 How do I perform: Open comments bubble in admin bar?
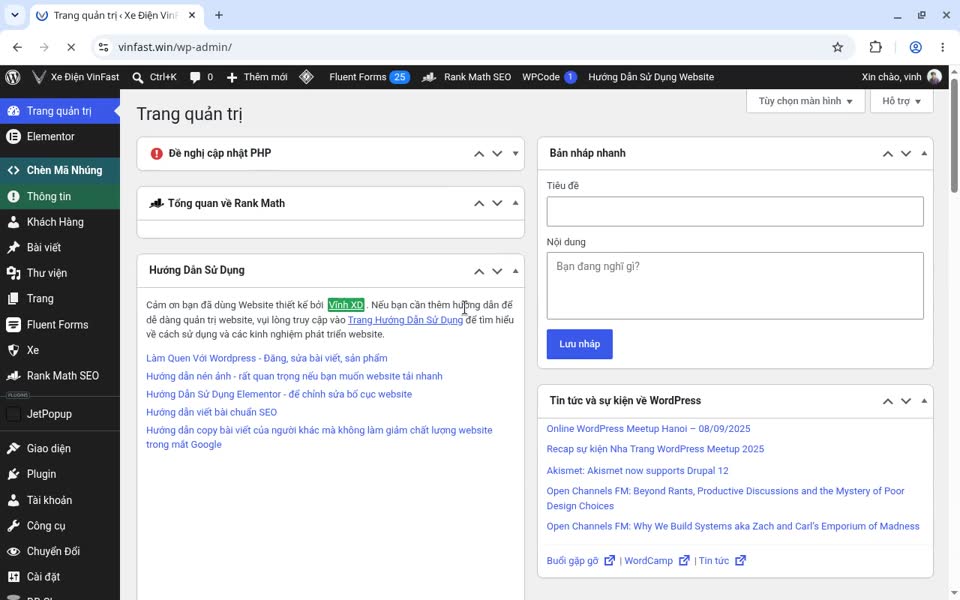click(195, 77)
